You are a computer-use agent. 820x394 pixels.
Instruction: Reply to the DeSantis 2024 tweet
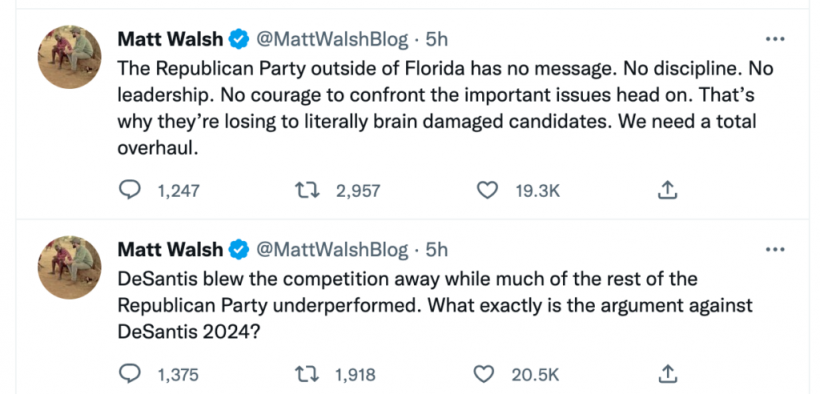pyautogui.click(x=130, y=374)
